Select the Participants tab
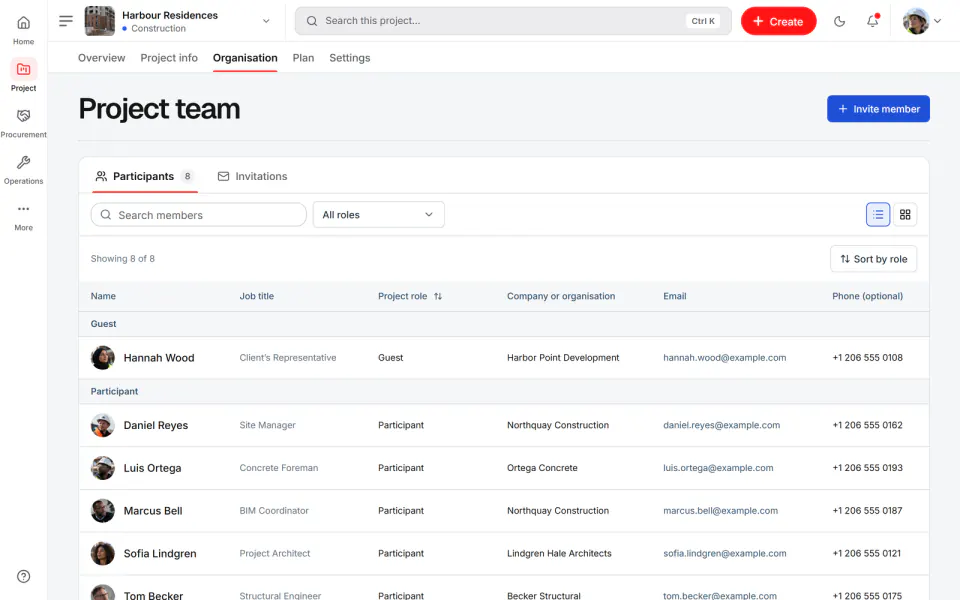Screen dimensions: 960x600 tap(144, 176)
